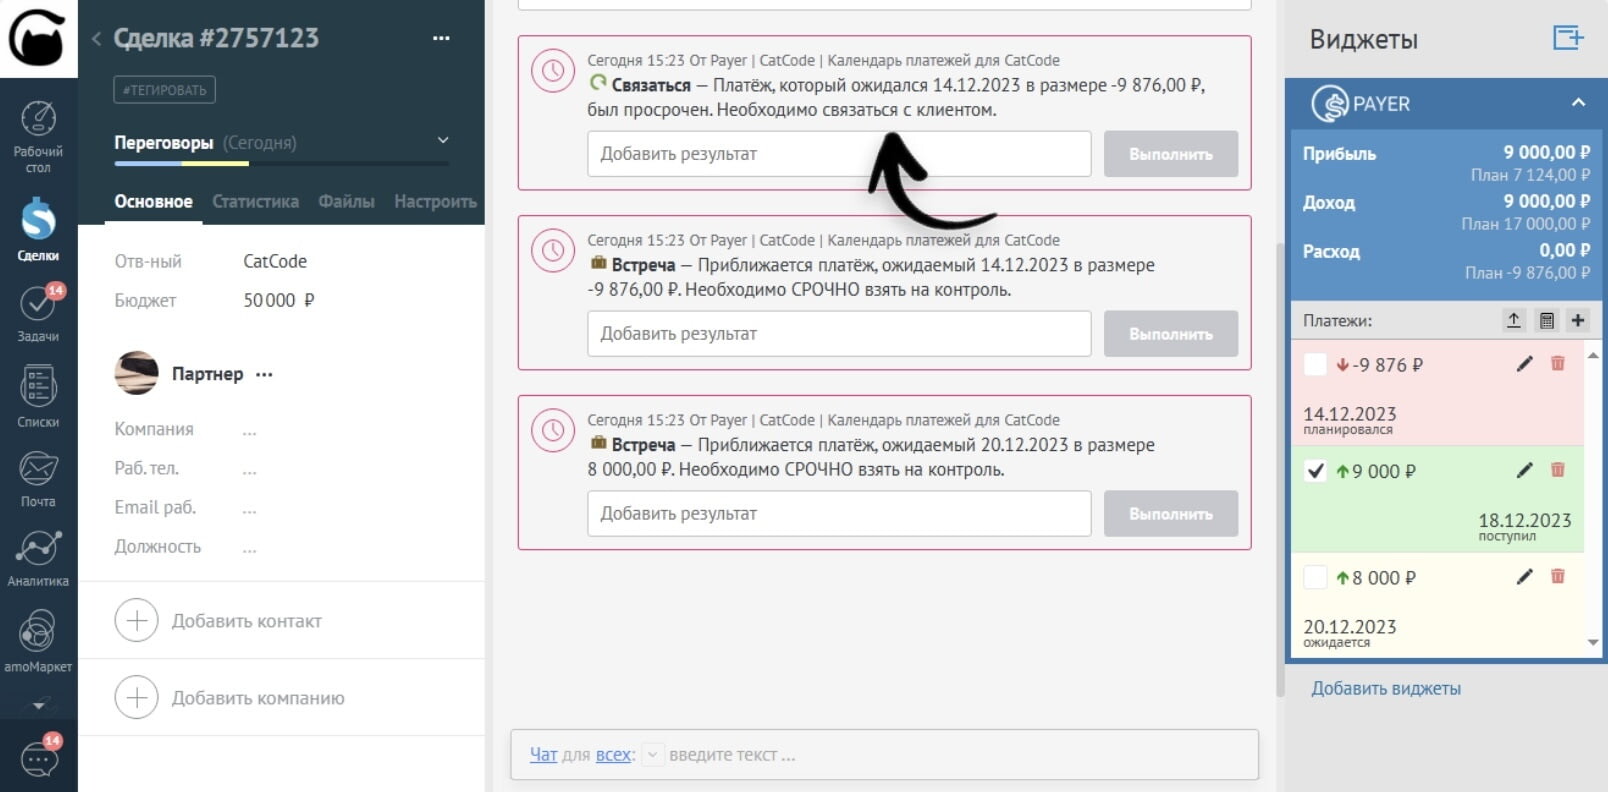Image resolution: width=1608 pixels, height=792 pixels.
Task: Switch to the Настроить tab
Action: click(x=435, y=201)
